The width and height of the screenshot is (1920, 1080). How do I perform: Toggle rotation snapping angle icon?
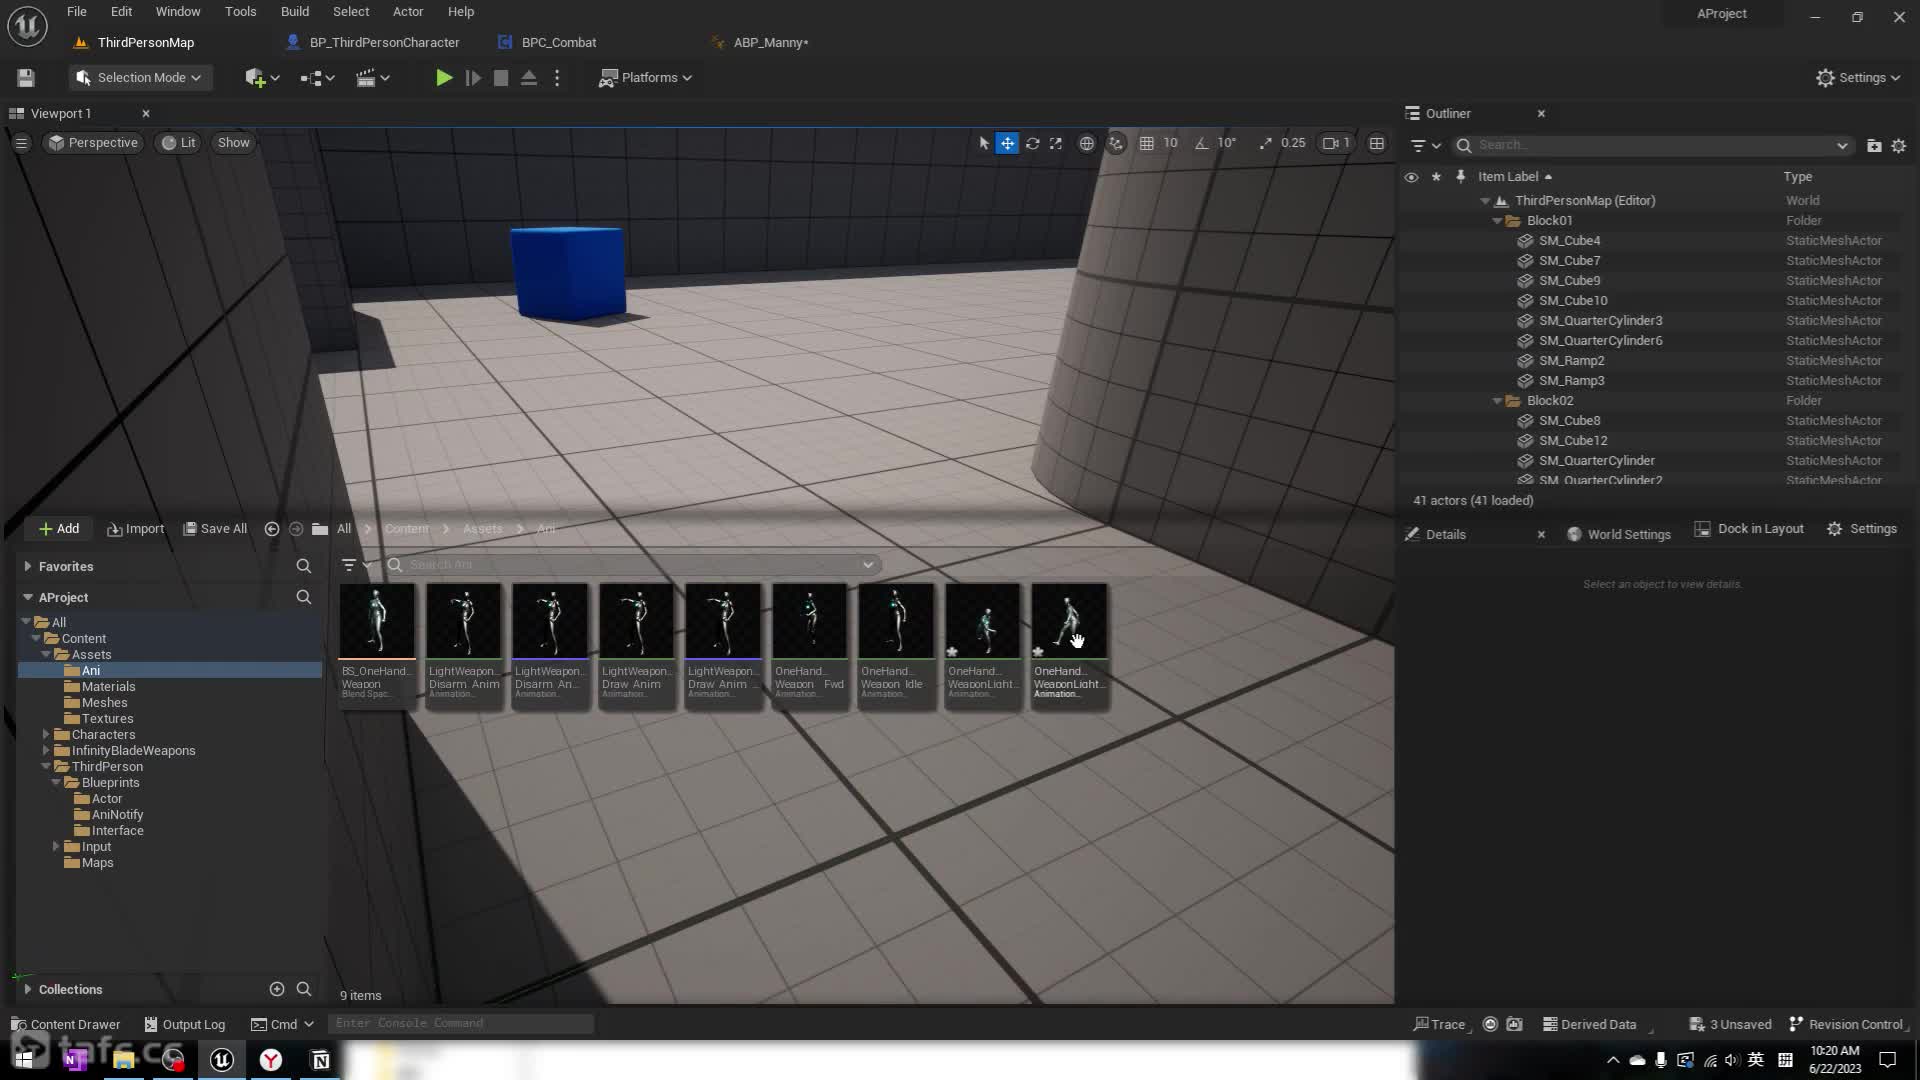coord(1202,143)
